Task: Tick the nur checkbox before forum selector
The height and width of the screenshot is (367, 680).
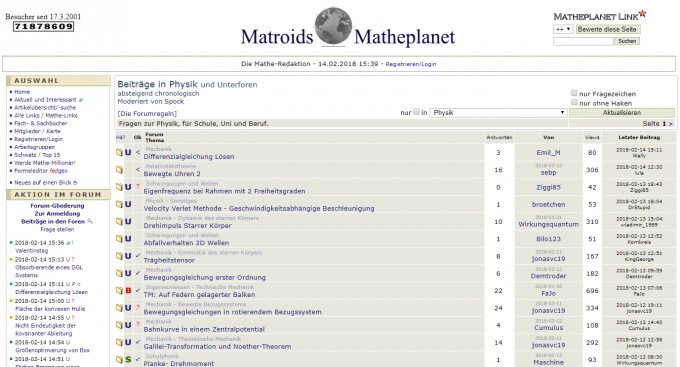Action: [x=416, y=112]
